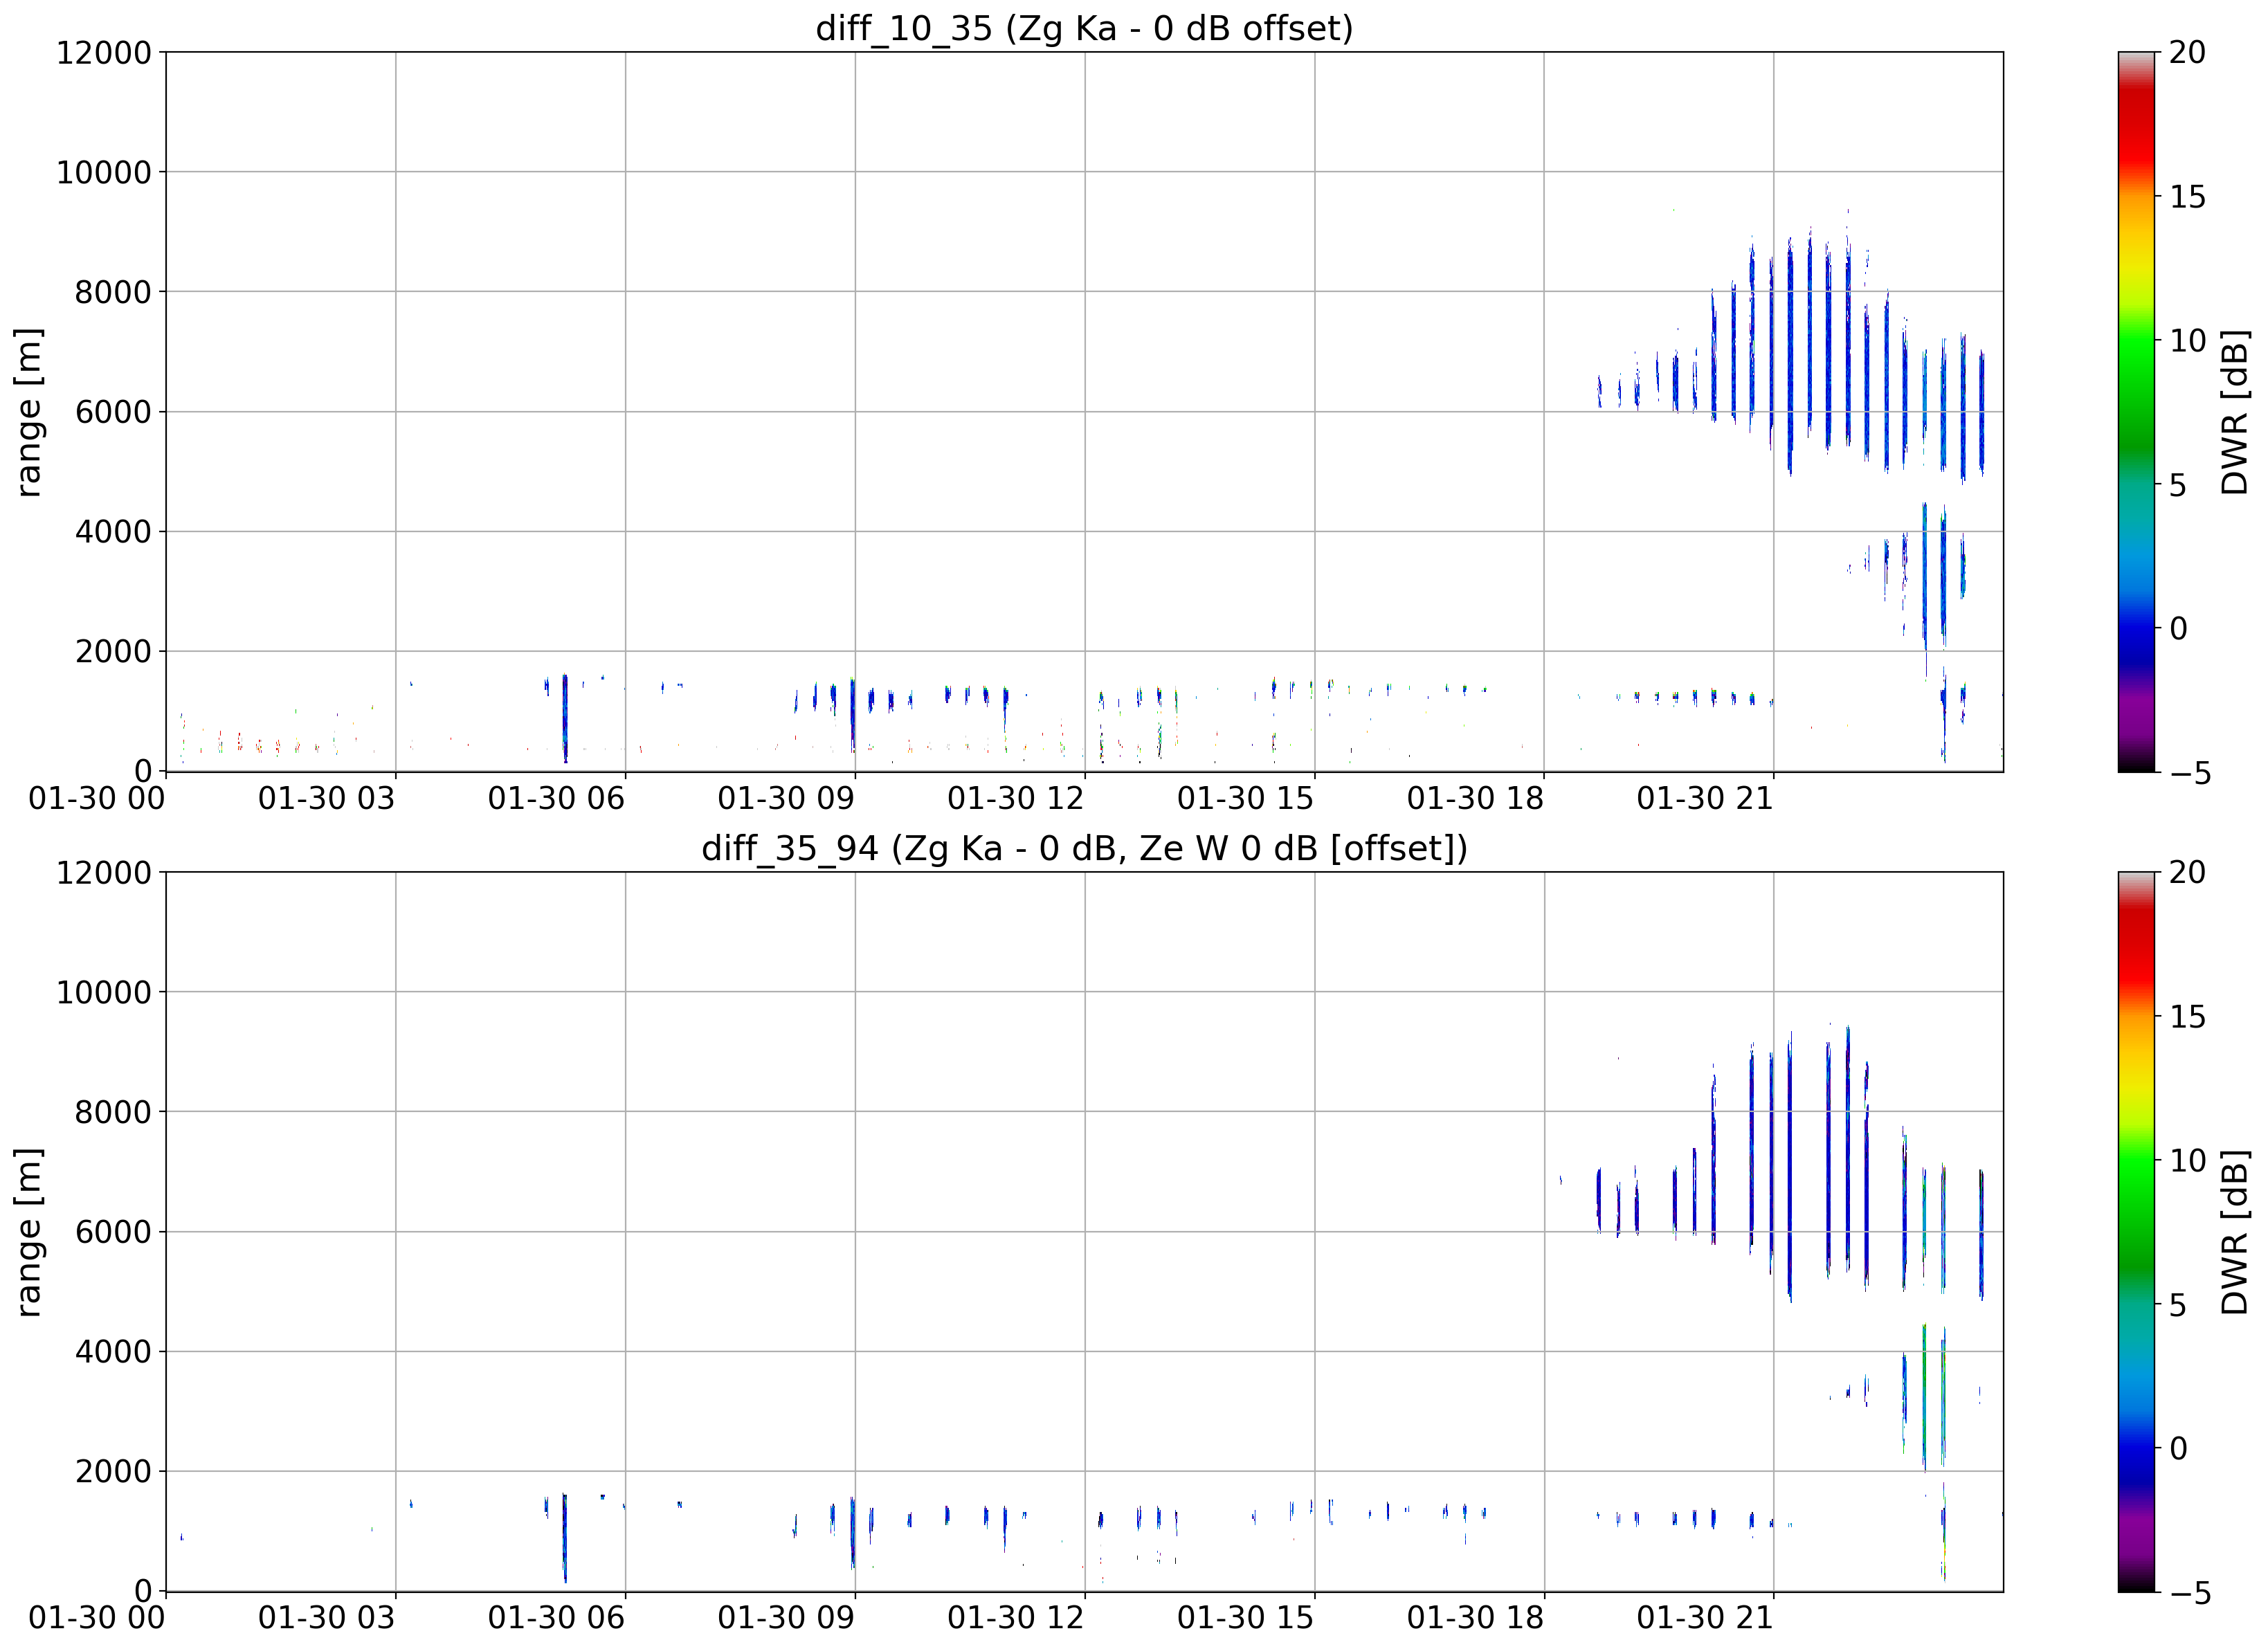Click the "5" tick on the diff_35_94 colorbar
This screenshot has width=2268, height=1649.
pyautogui.click(x=2178, y=1305)
